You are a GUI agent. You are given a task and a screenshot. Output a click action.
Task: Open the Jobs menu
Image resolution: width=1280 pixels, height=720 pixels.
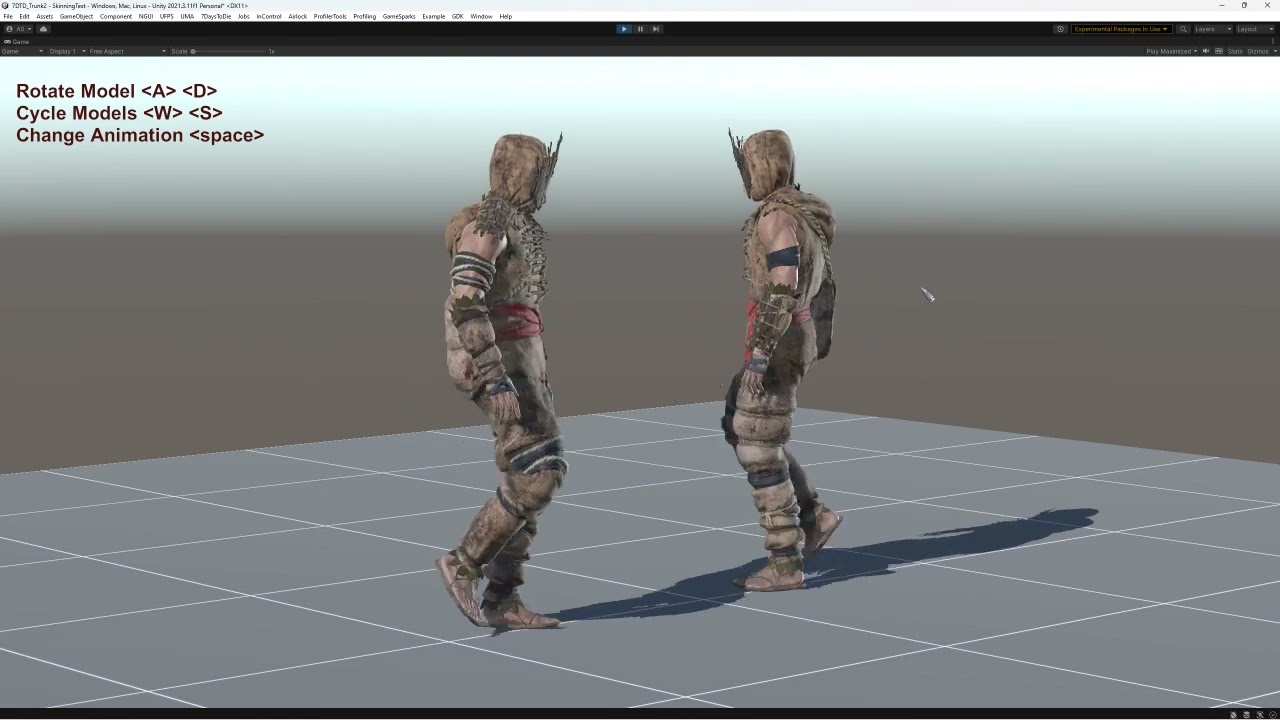(x=243, y=17)
